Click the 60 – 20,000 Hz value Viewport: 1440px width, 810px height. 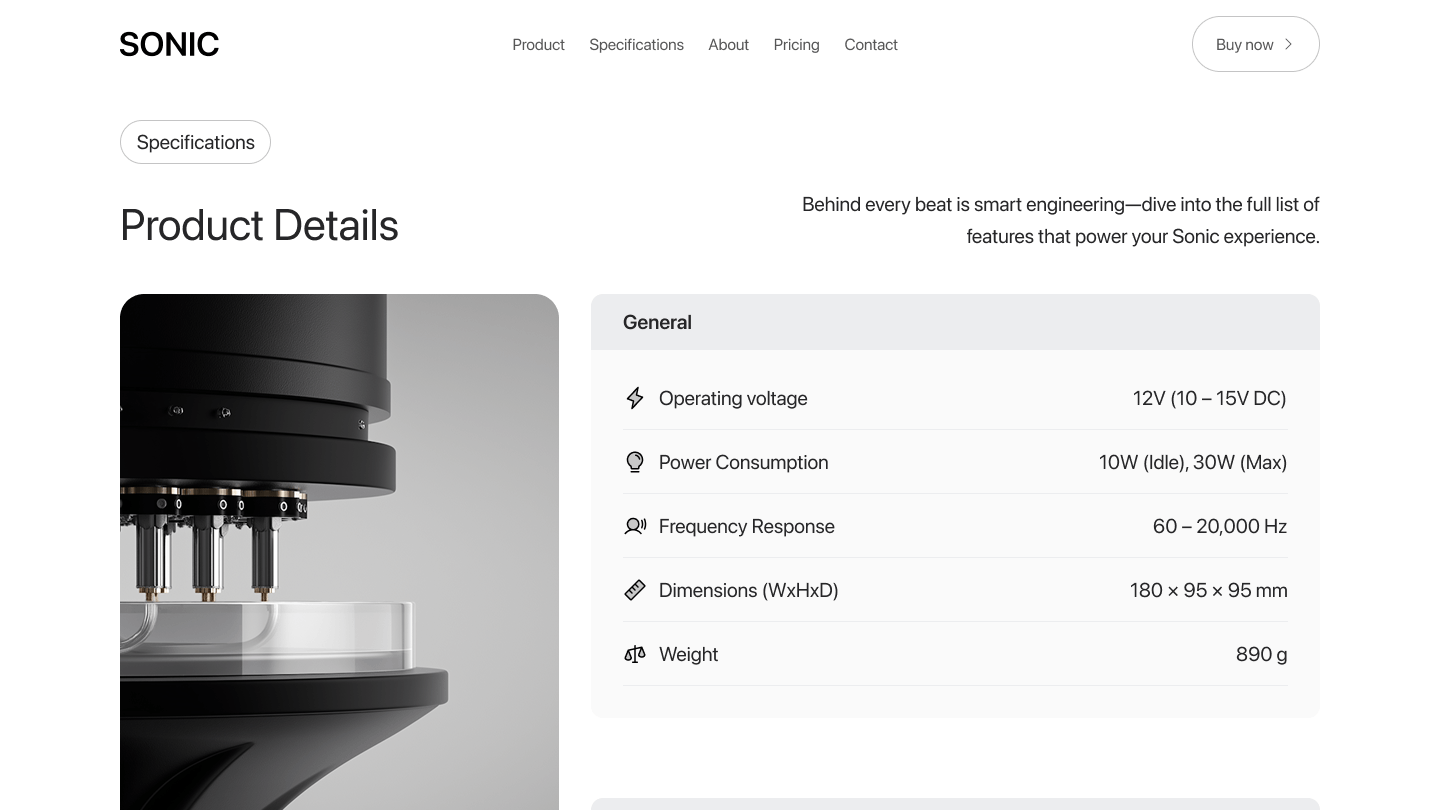1219,526
